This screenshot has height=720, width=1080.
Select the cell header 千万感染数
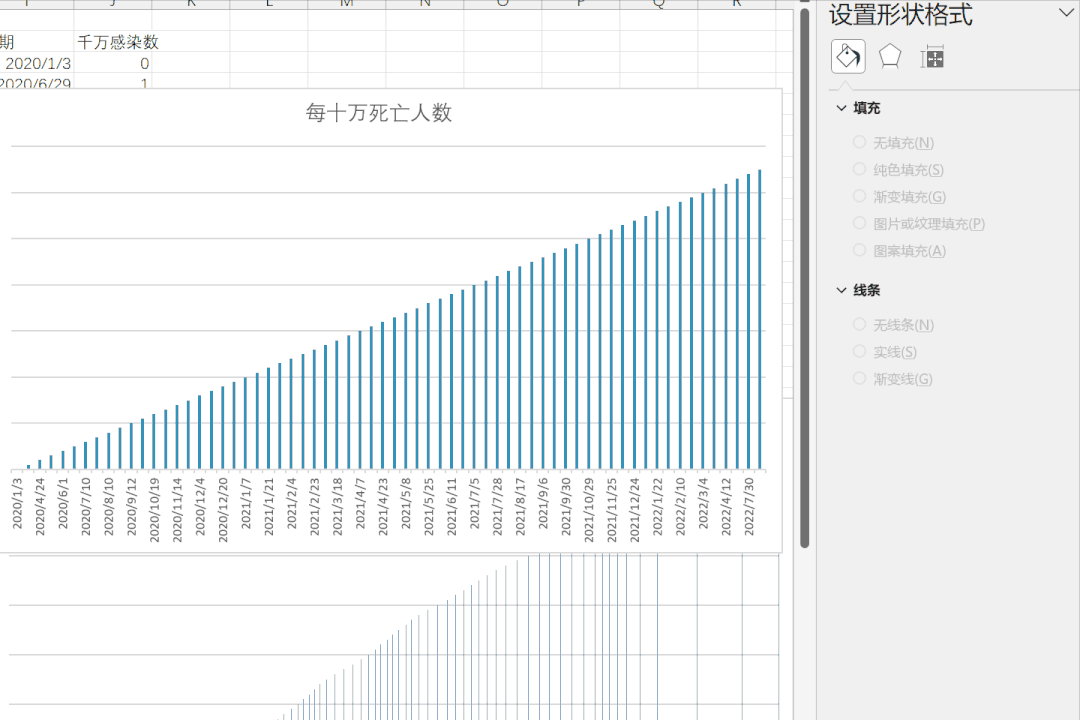click(118, 42)
